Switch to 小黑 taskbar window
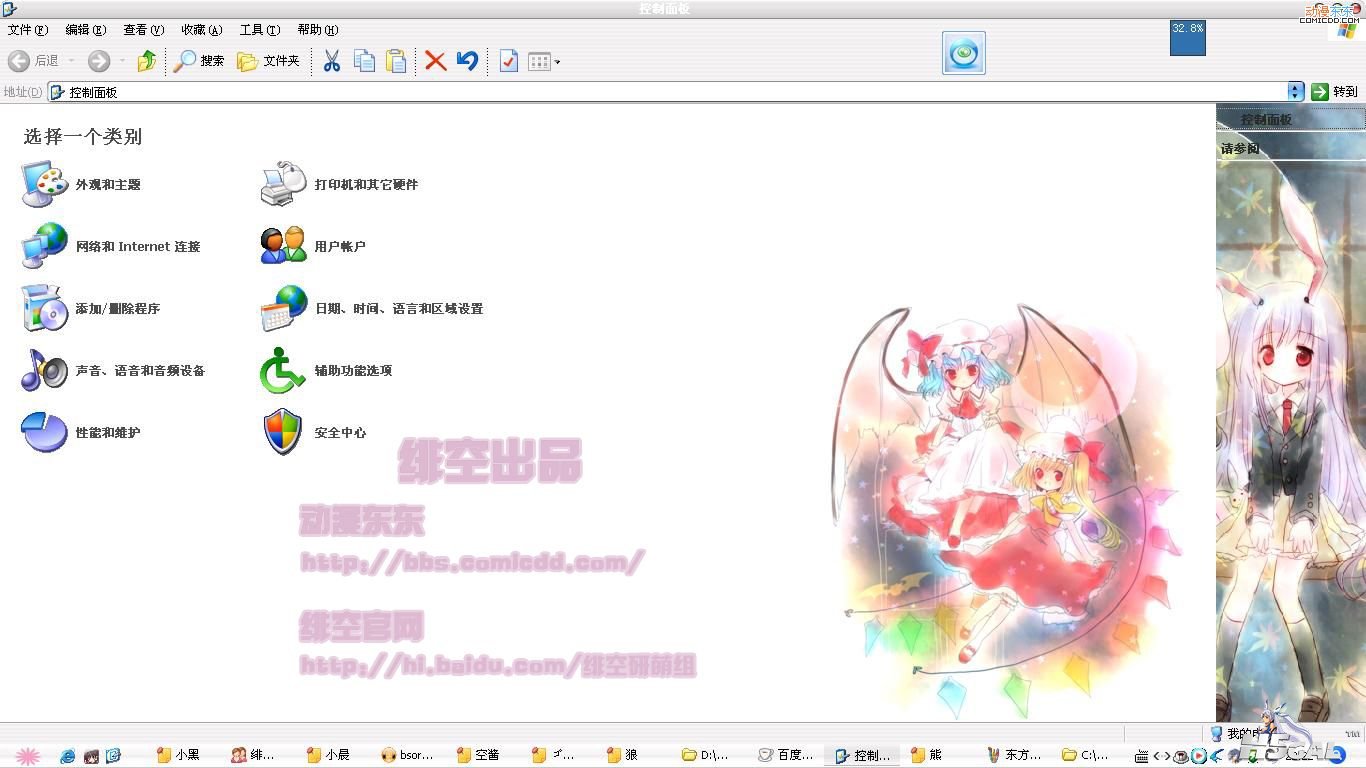Image resolution: width=1366 pixels, height=768 pixels. (180, 756)
